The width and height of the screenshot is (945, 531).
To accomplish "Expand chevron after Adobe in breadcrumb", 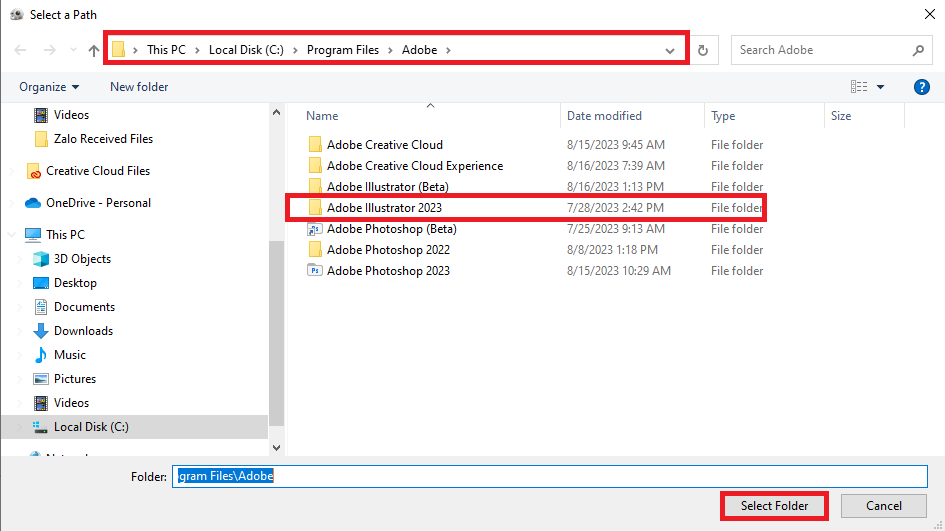I will coord(448,50).
